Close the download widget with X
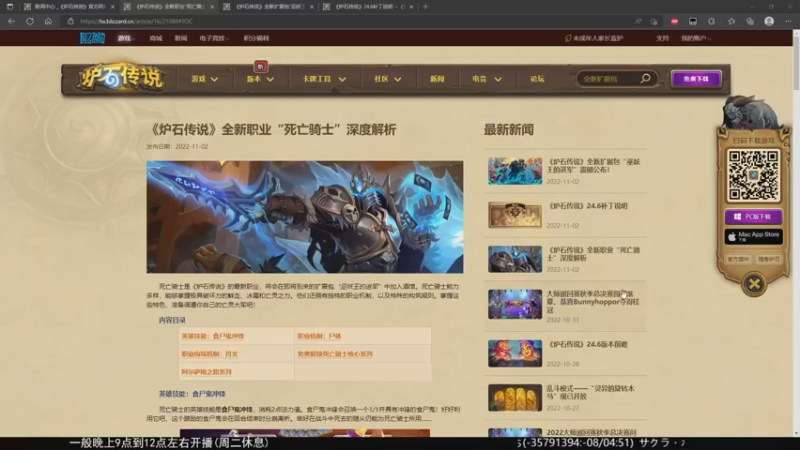800x450 pixels. 754,284
